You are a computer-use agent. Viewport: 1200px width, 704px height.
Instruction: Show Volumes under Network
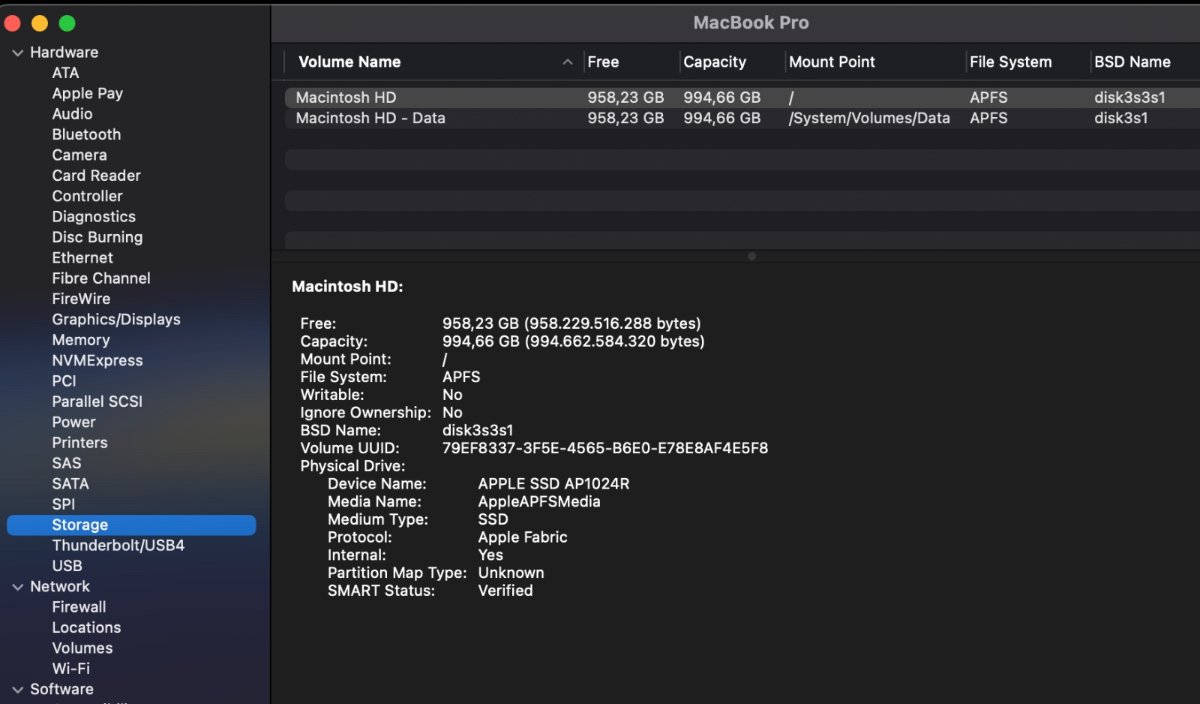click(82, 648)
